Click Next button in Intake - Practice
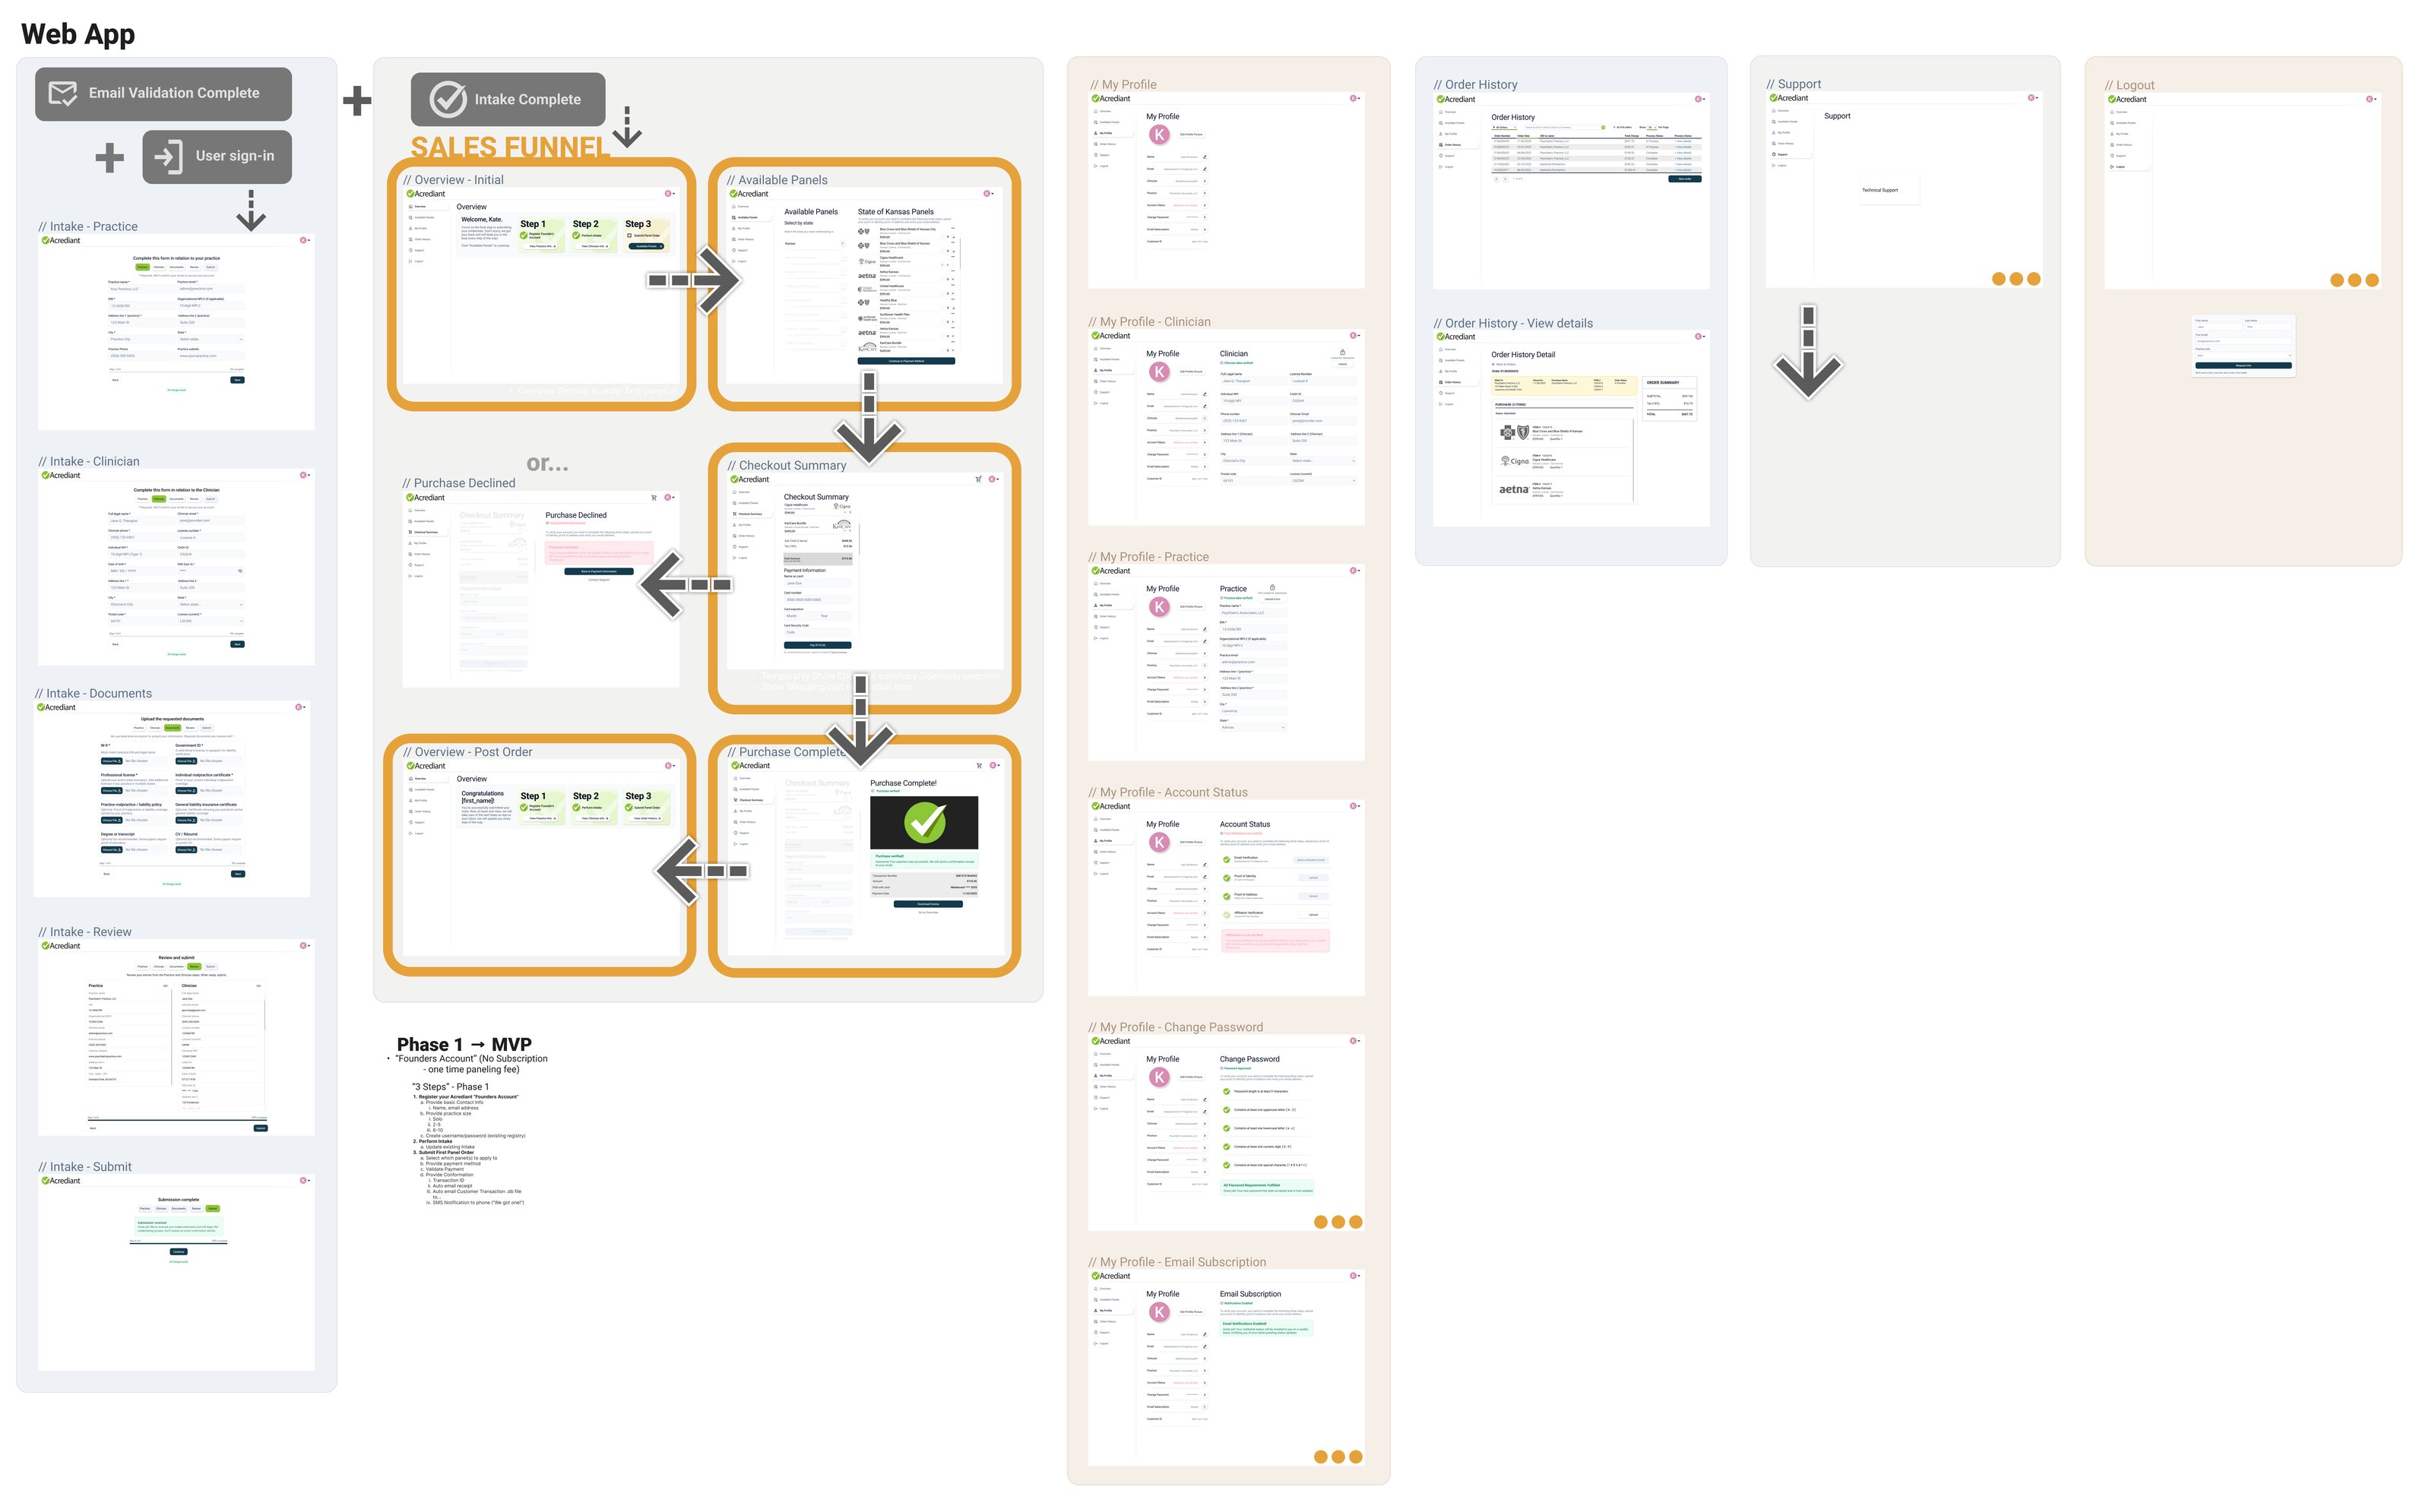This screenshot has width=2432, height=1512. (237, 380)
